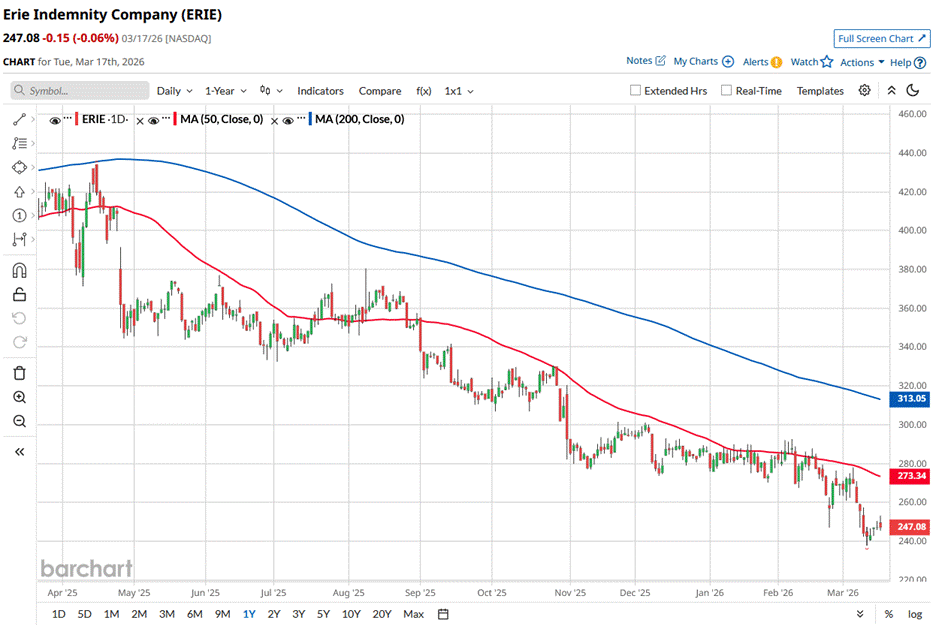The height and width of the screenshot is (626, 936).
Task: Click the lock drawings icon
Action: (19, 294)
